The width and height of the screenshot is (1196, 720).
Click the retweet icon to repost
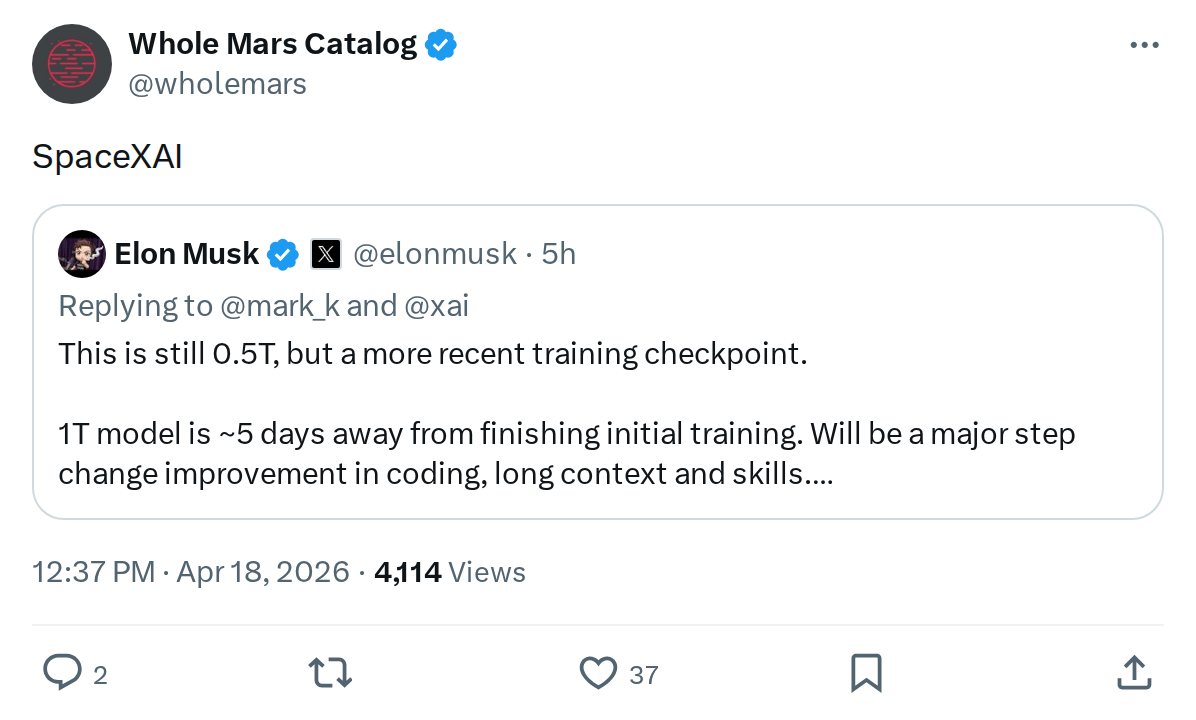(329, 674)
